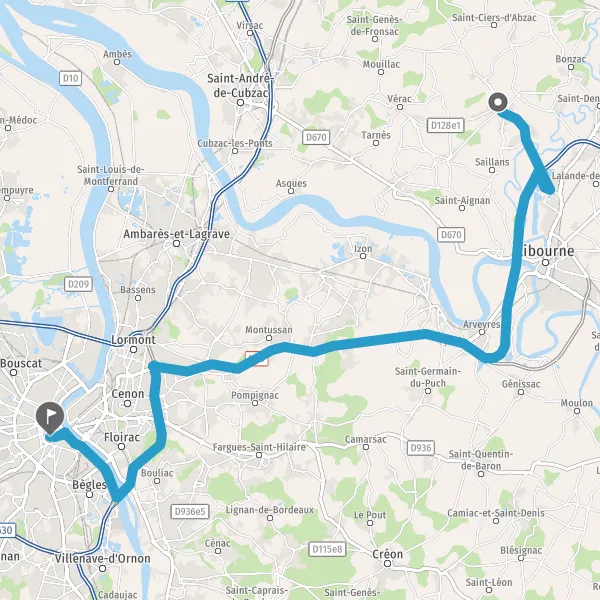Select the Fargues-Saint-Hilaire label

point(259,447)
